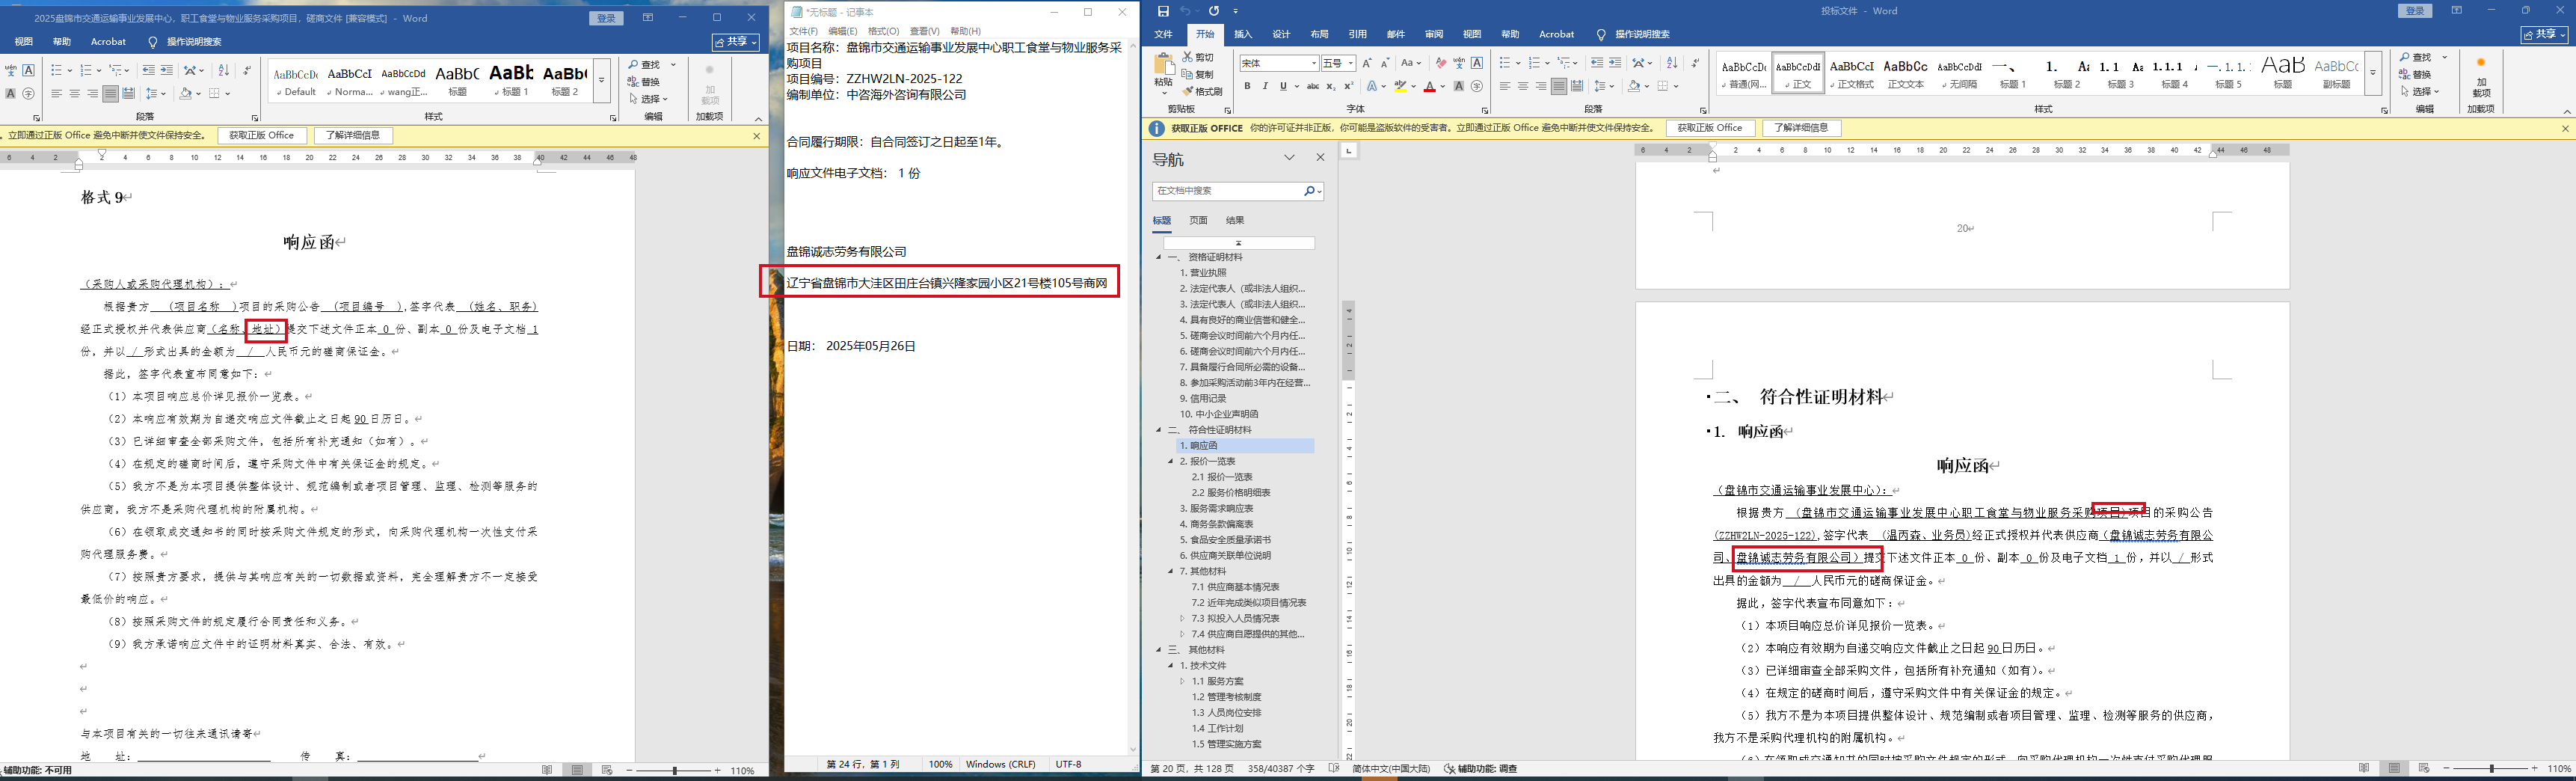Toggle Italic formatting
This screenshot has height=781, width=2576.
pyautogui.click(x=1265, y=87)
